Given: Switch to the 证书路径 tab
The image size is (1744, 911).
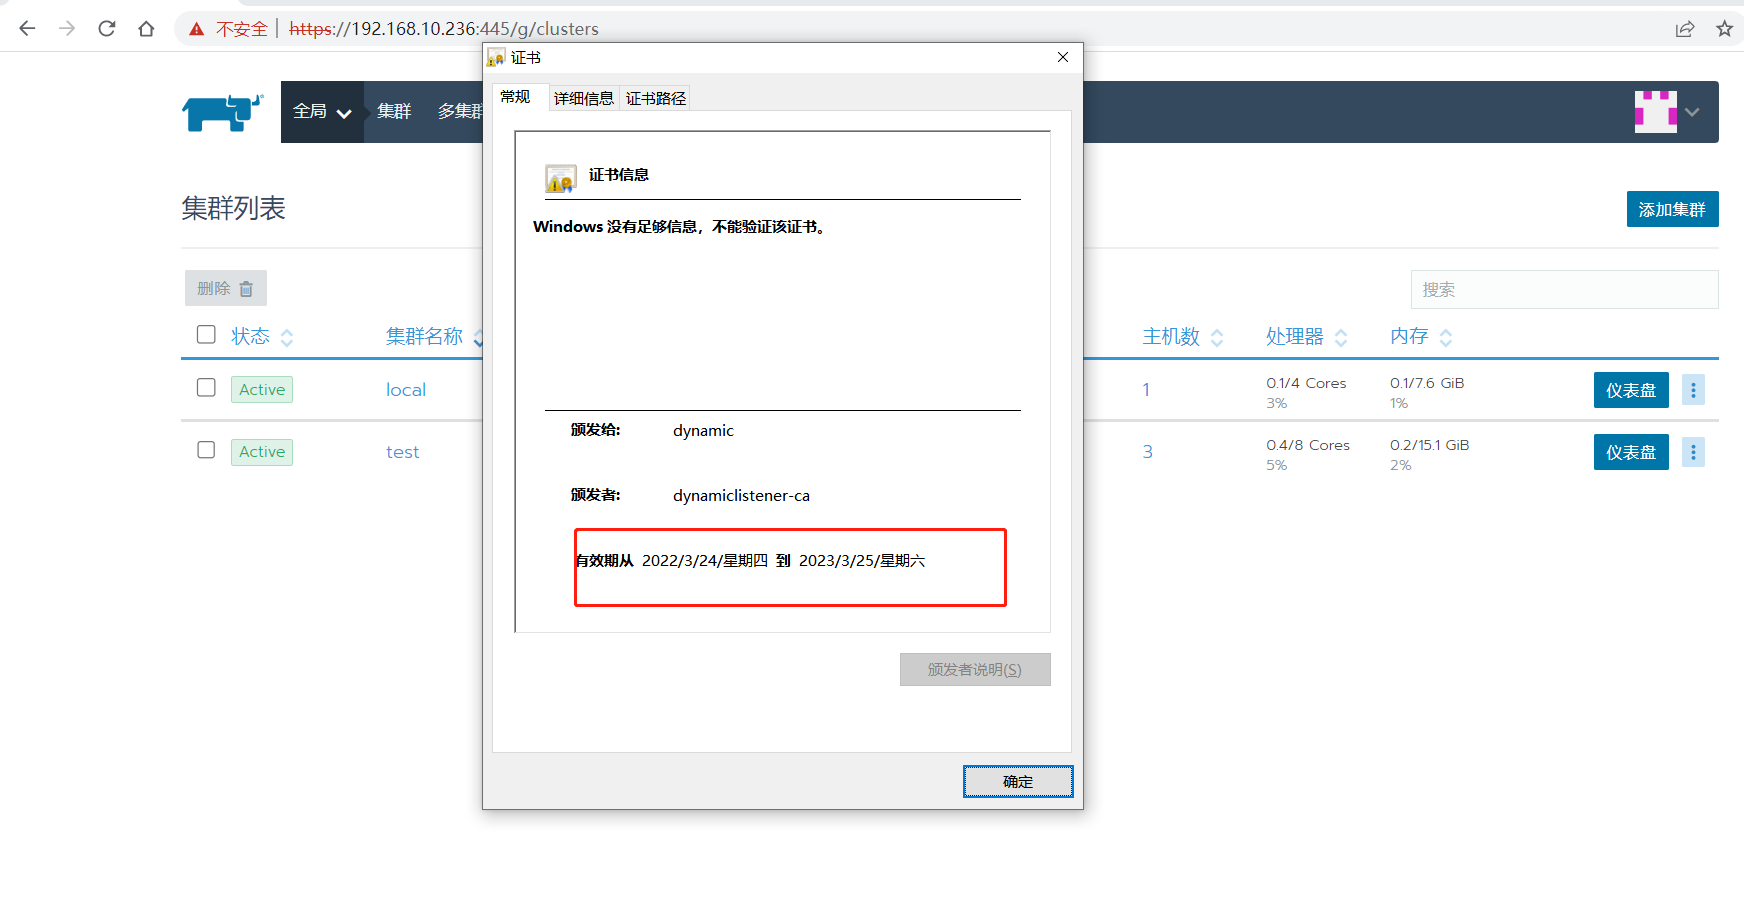Looking at the screenshot, I should click(x=655, y=97).
